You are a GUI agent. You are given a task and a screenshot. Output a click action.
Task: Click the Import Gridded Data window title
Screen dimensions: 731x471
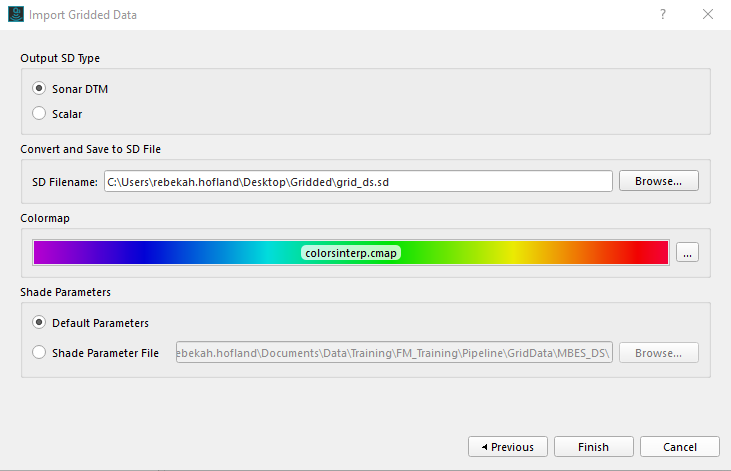pyautogui.click(x=83, y=15)
